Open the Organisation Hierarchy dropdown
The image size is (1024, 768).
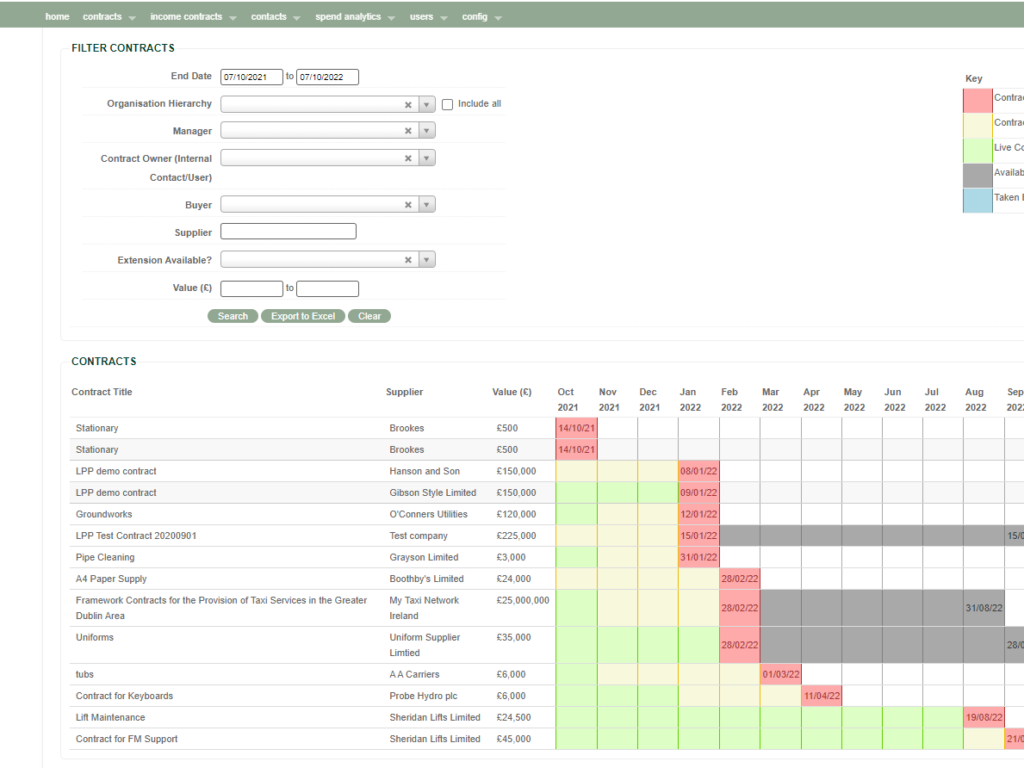tap(427, 103)
